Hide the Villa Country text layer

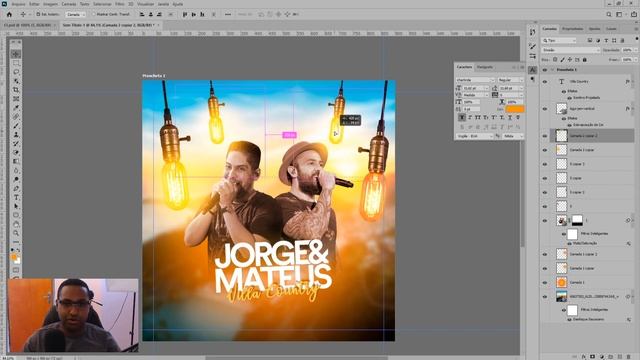click(x=544, y=82)
